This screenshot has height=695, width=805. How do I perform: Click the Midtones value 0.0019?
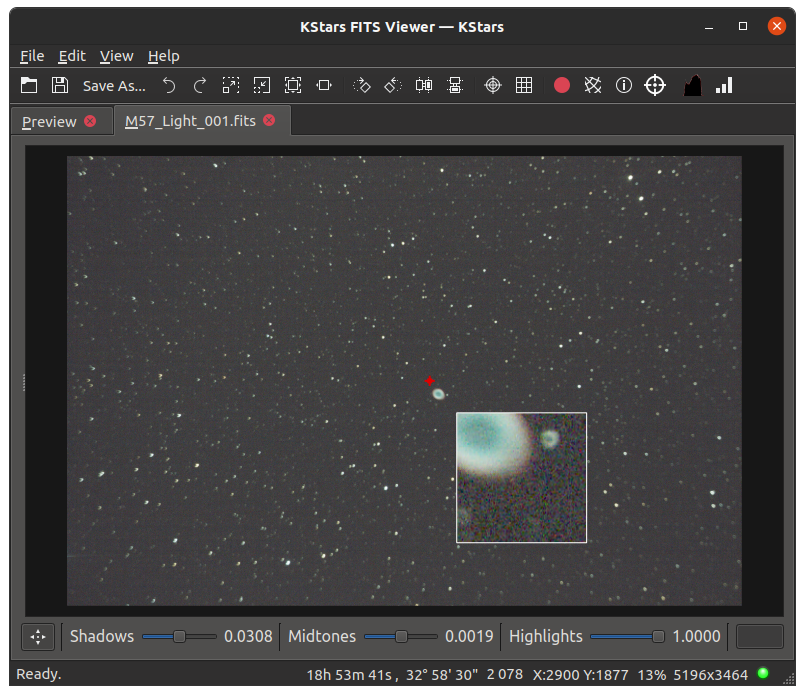pyautogui.click(x=469, y=636)
